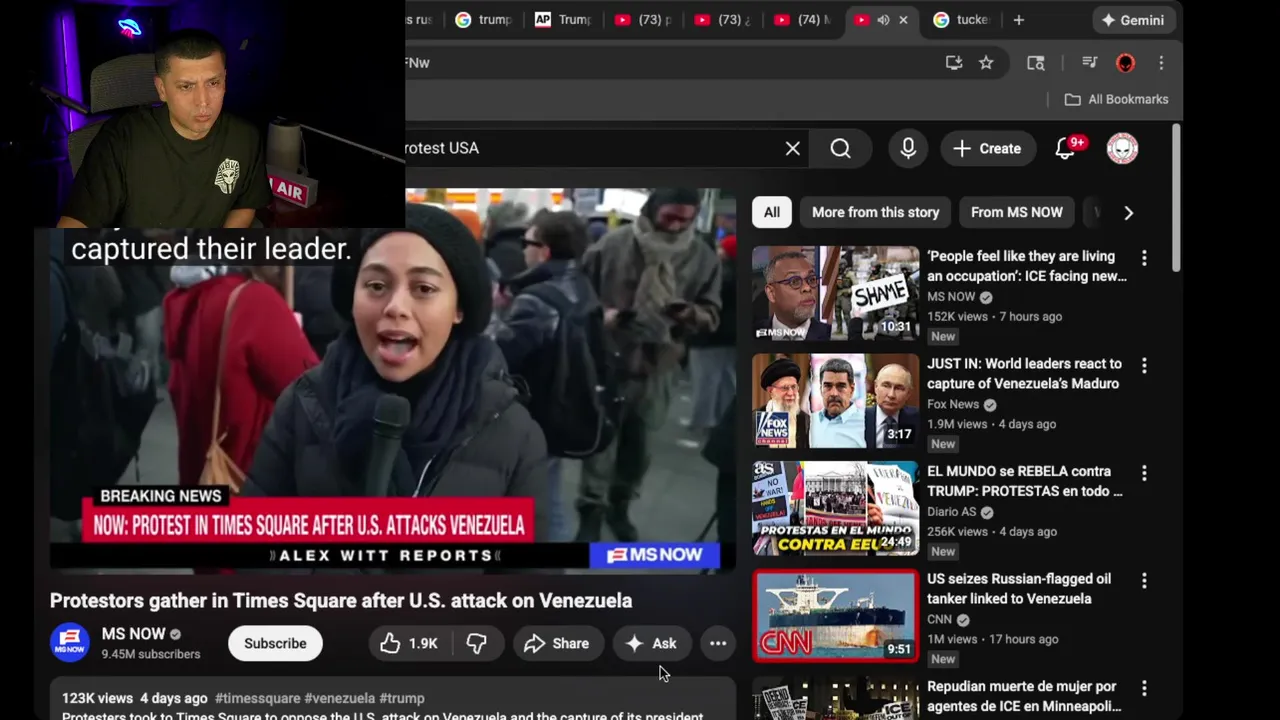The image size is (1280, 720).
Task: Click the page vertical scrollbar
Action: click(x=1175, y=200)
